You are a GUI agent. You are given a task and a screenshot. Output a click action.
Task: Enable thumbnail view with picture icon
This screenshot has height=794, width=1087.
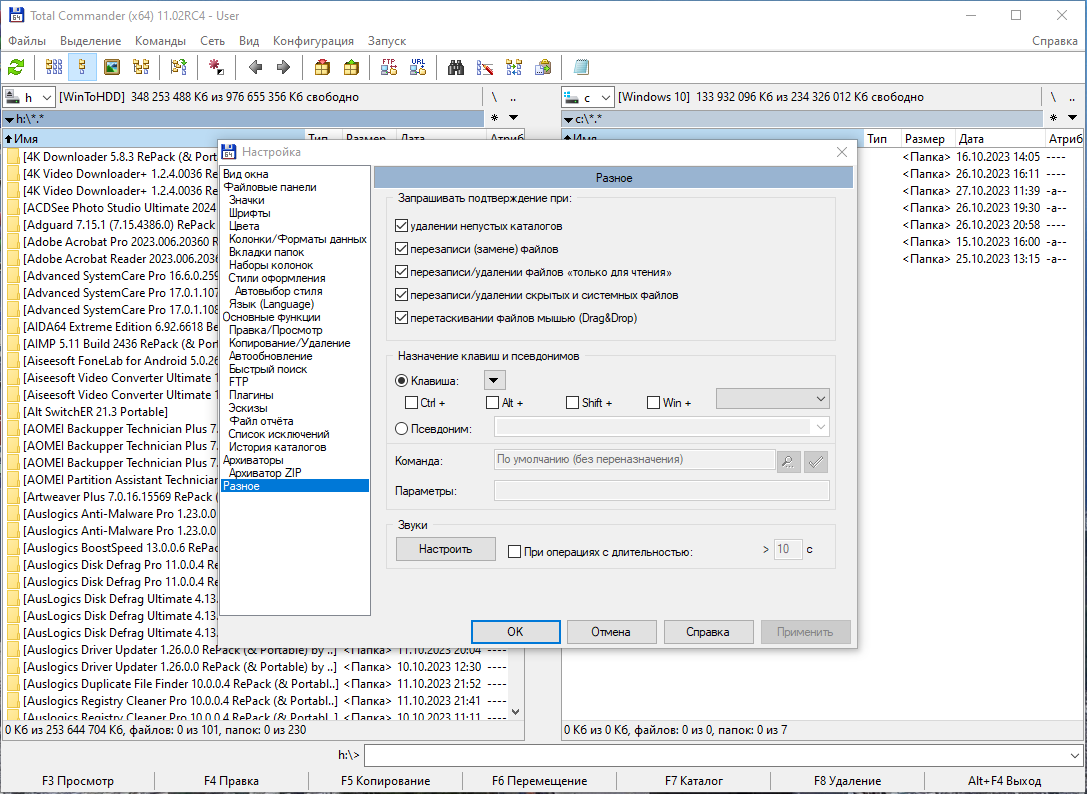click(112, 67)
